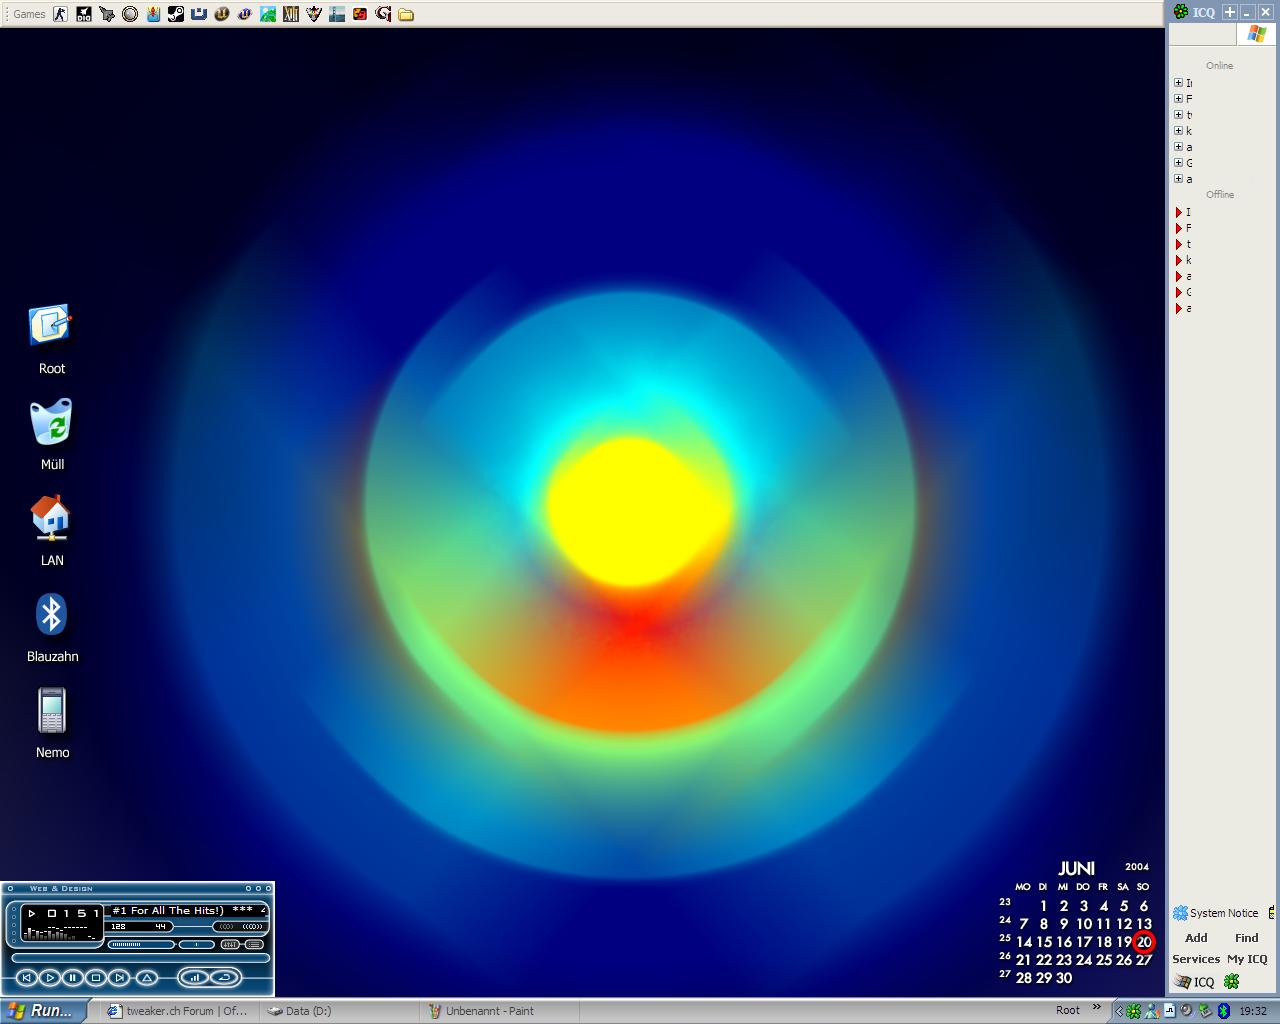Launch the XIII game shortcut
The width and height of the screenshot is (1280, 1024).
290,14
